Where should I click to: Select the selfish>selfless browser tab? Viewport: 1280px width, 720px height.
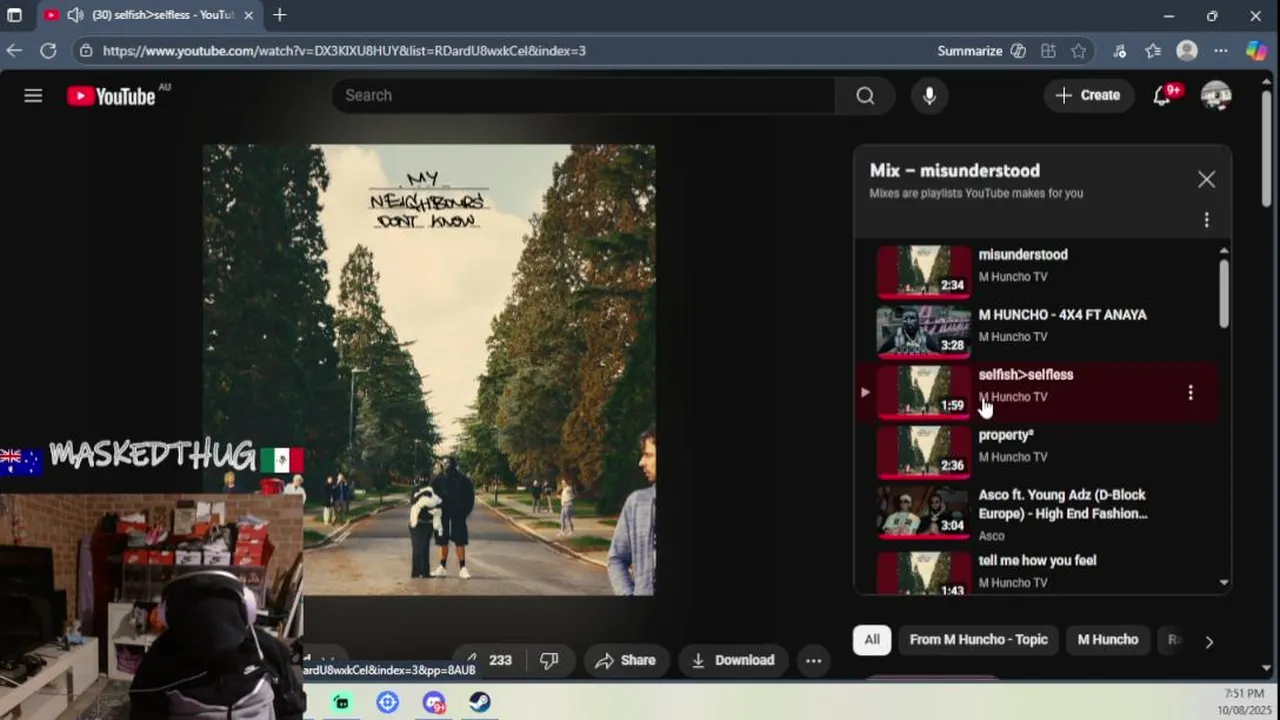tap(149, 15)
